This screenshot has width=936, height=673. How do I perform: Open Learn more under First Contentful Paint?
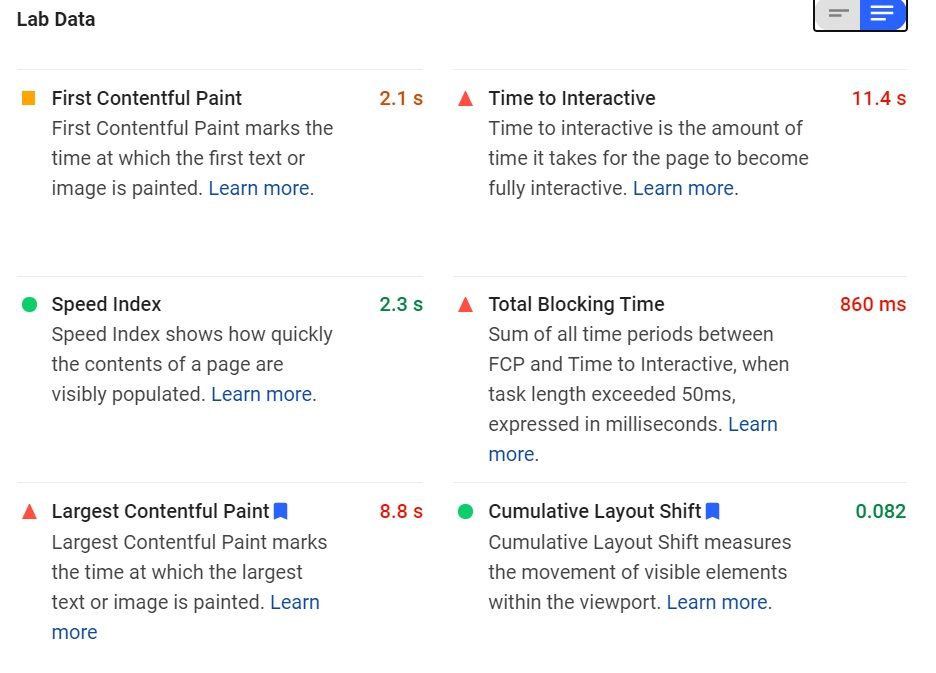tap(259, 188)
